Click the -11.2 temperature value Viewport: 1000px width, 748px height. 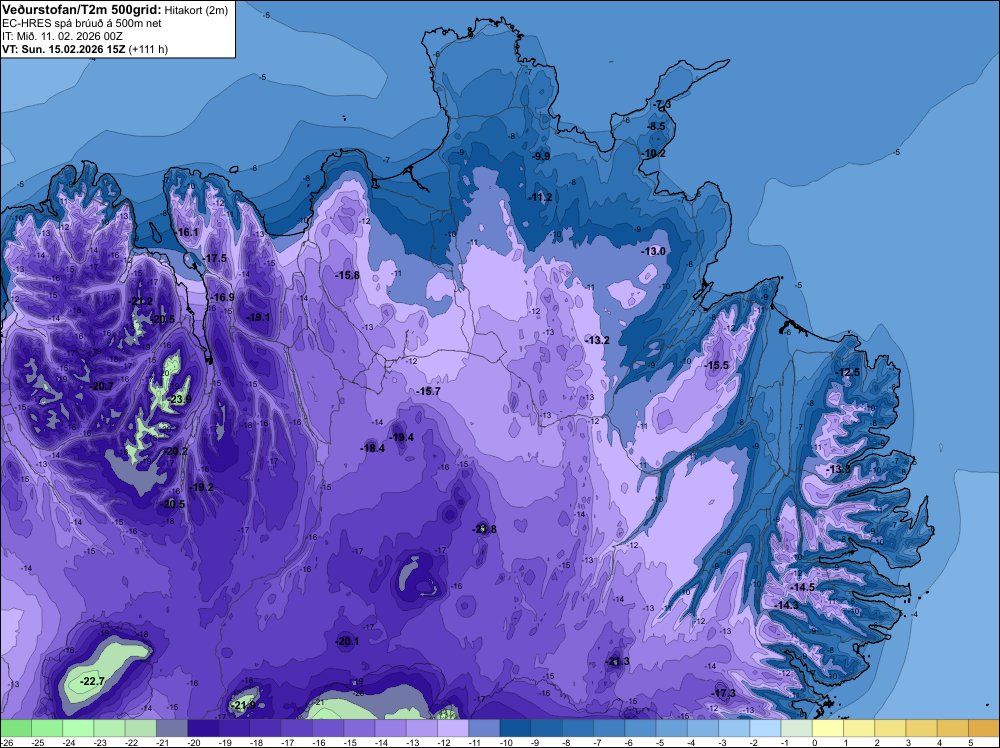[540, 198]
